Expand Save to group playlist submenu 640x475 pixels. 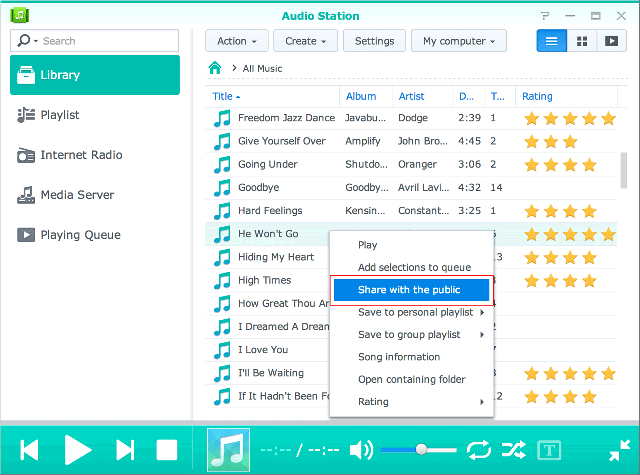(411, 335)
